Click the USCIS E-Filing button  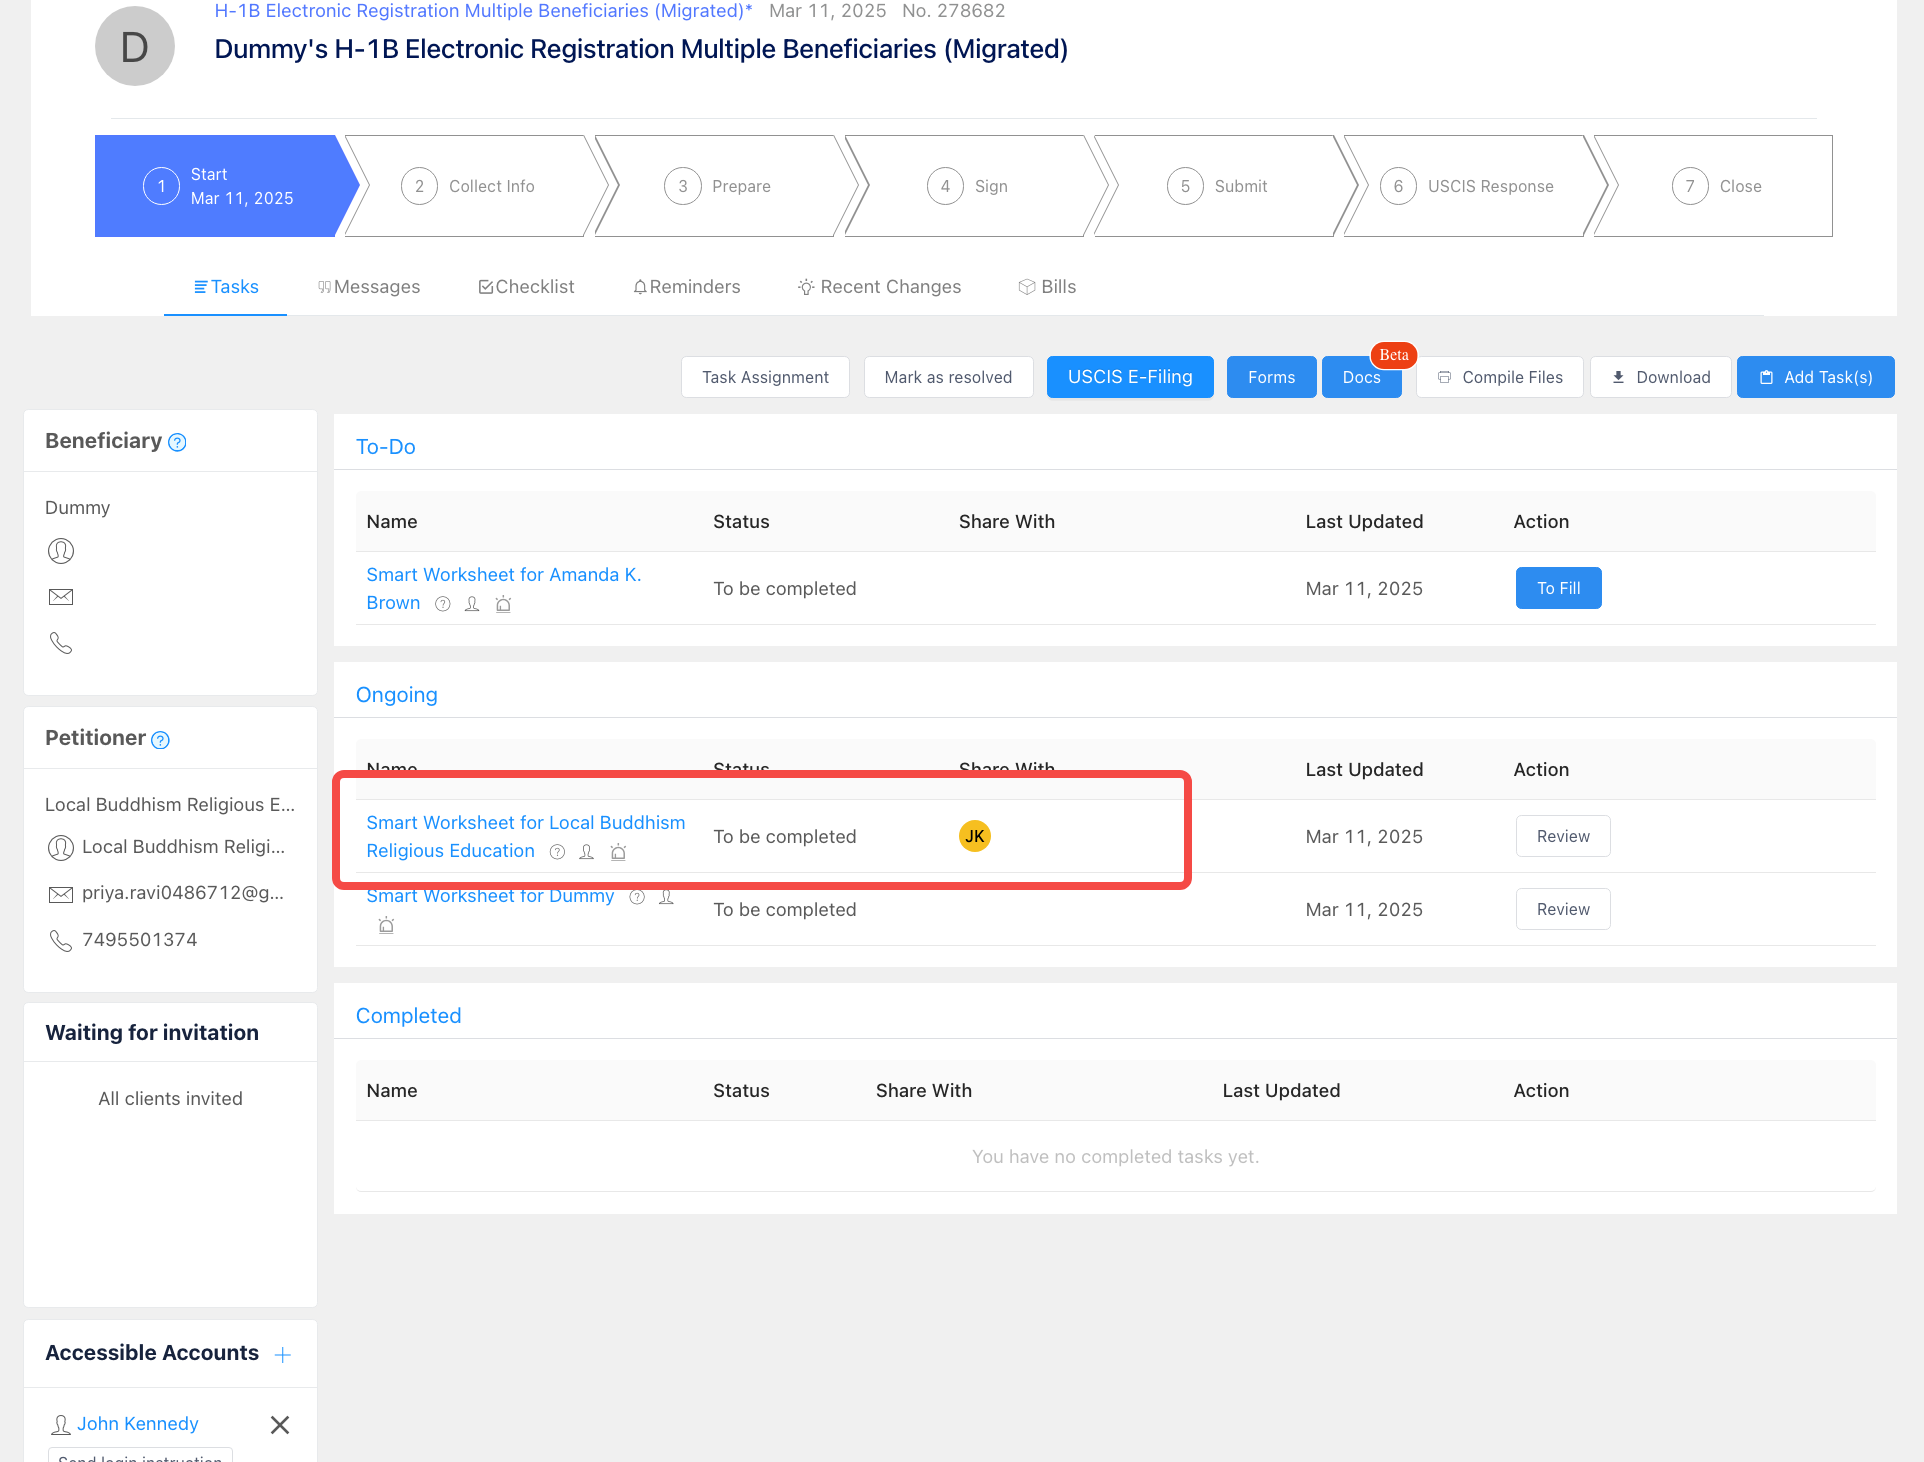1130,377
